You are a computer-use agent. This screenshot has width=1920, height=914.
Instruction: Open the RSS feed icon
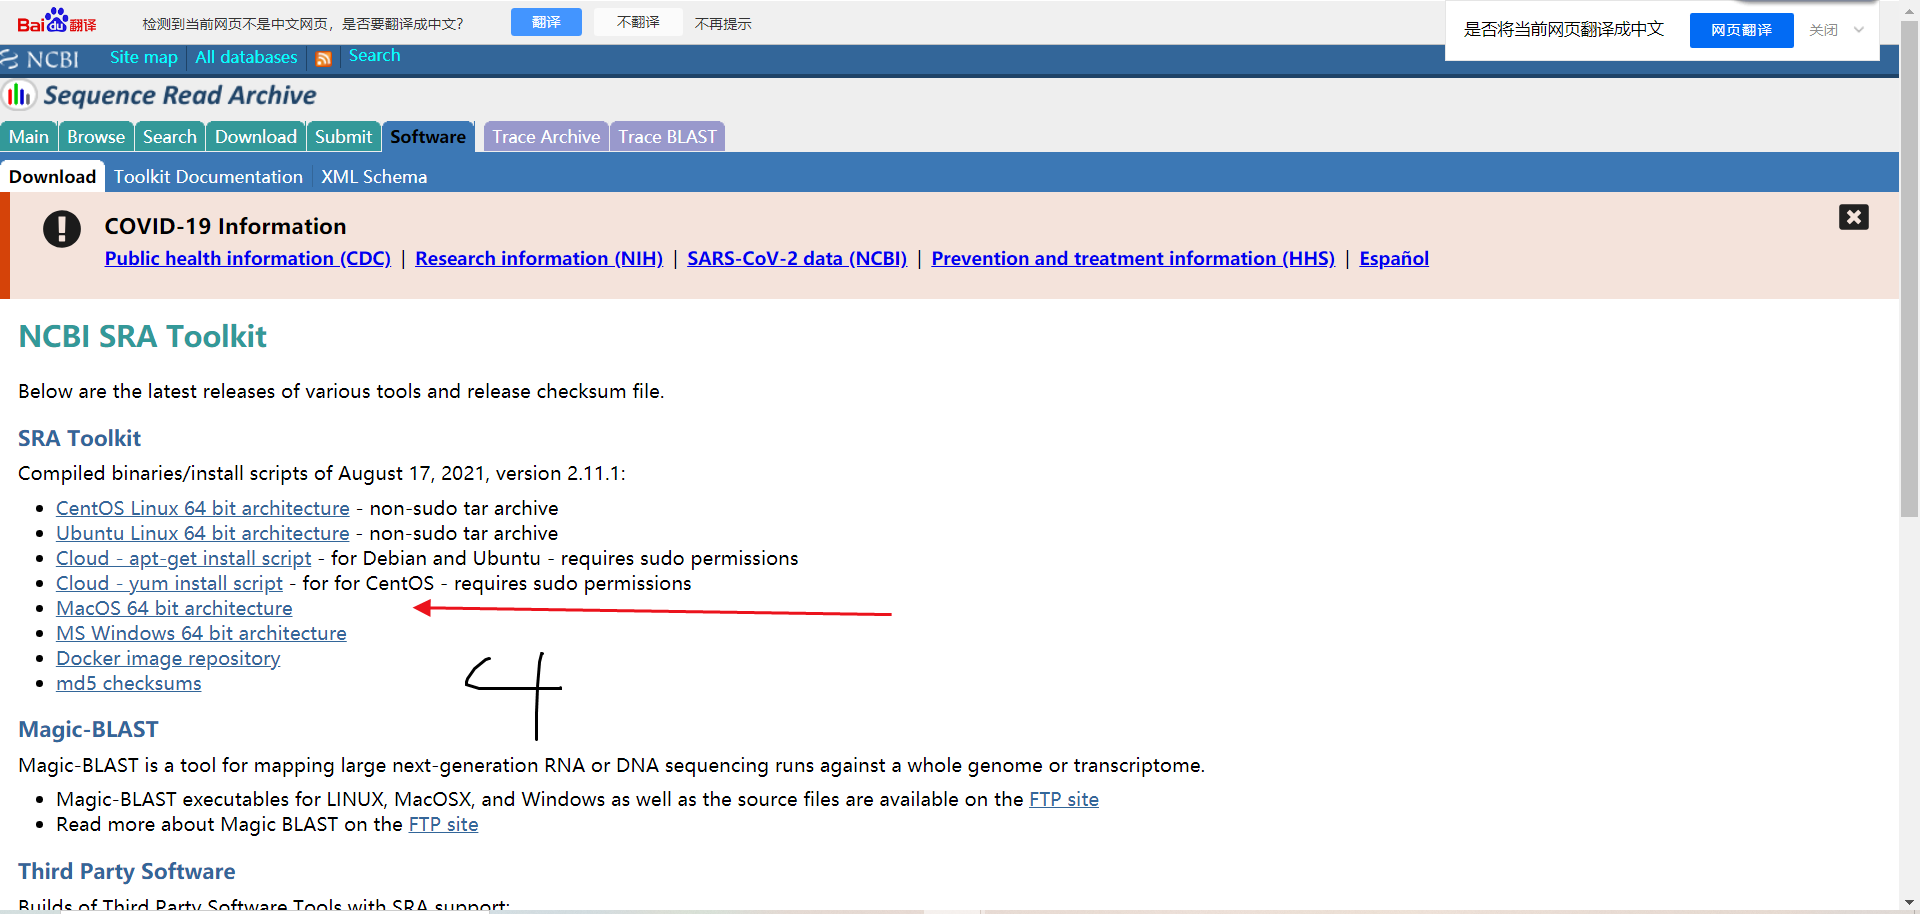[323, 60]
